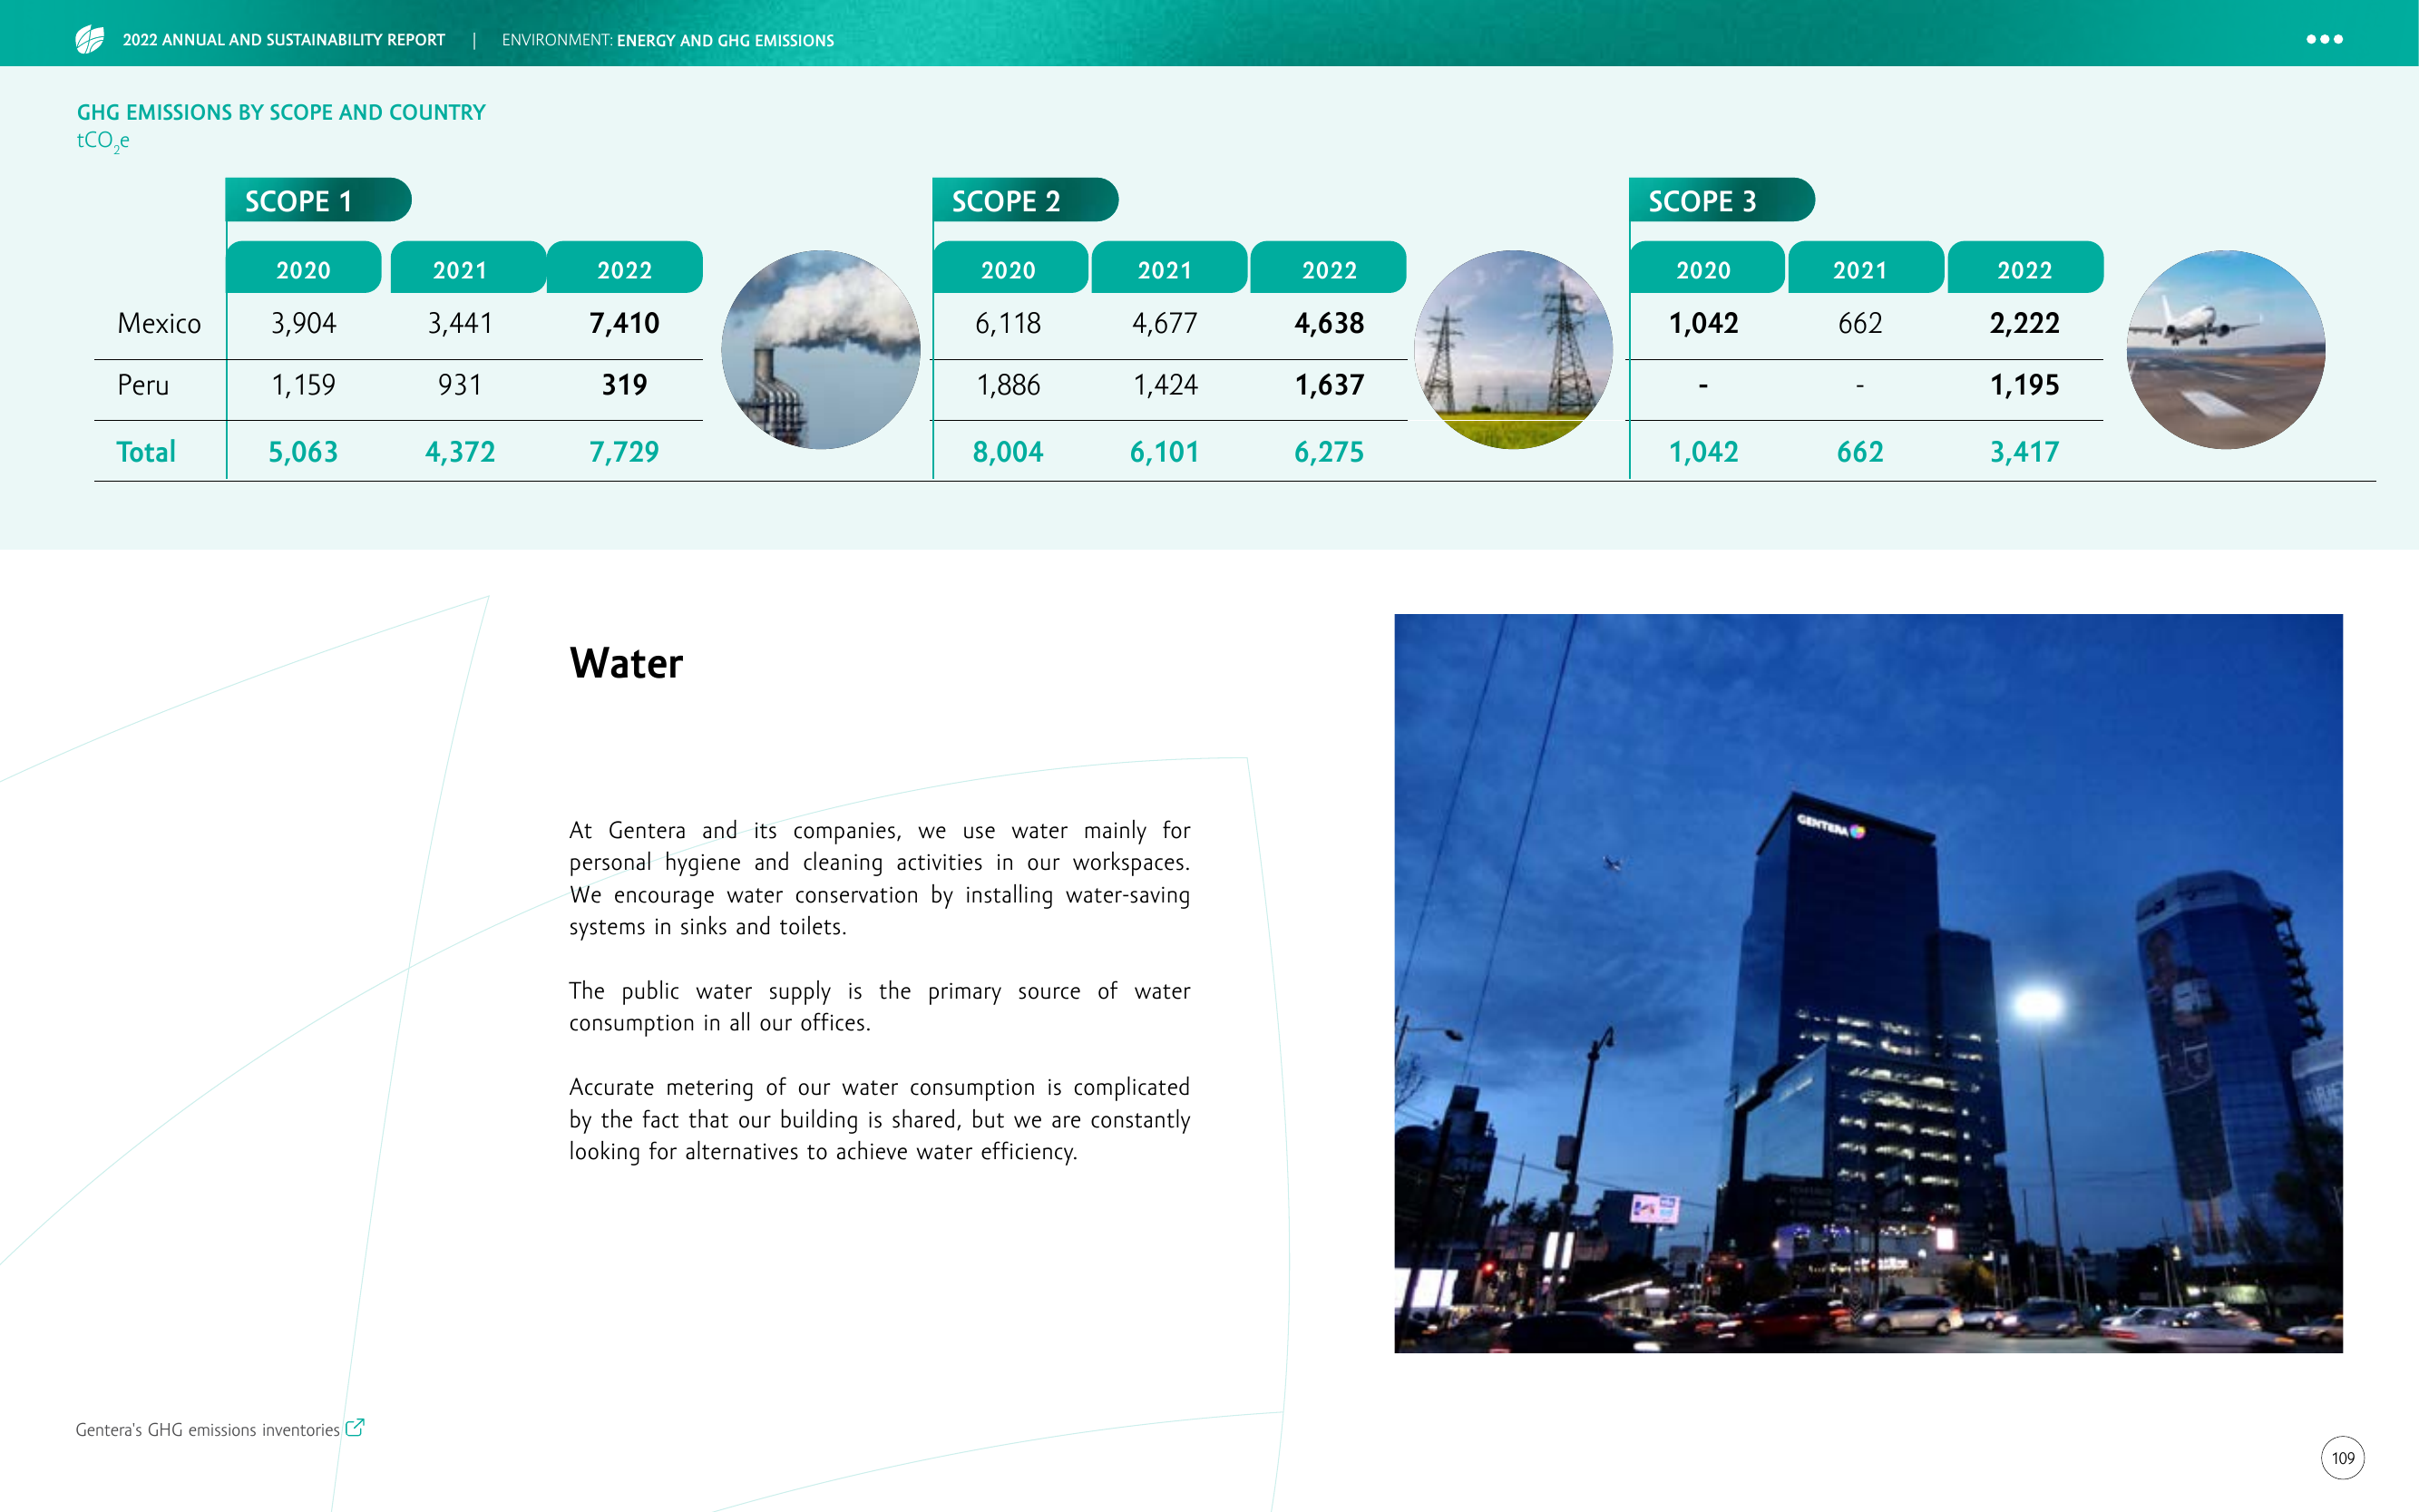Click Scope 2 Peru 2022 value 1,637
The image size is (2419, 1512).
(1329, 385)
